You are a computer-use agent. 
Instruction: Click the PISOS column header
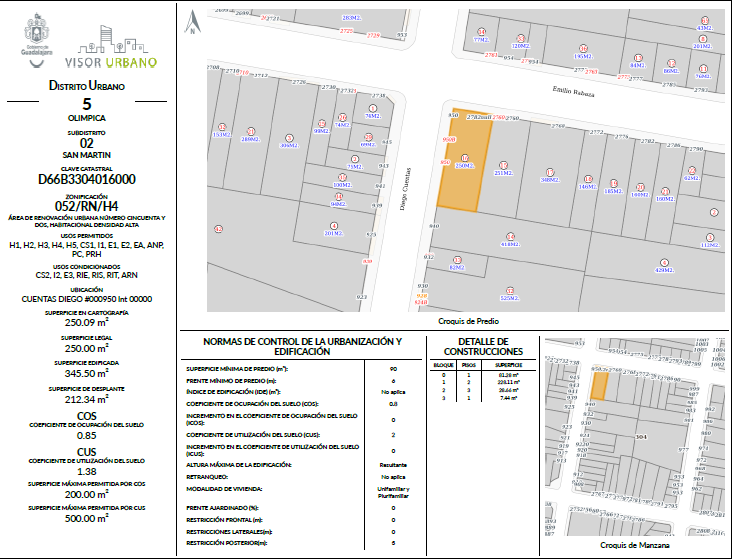[469, 365]
